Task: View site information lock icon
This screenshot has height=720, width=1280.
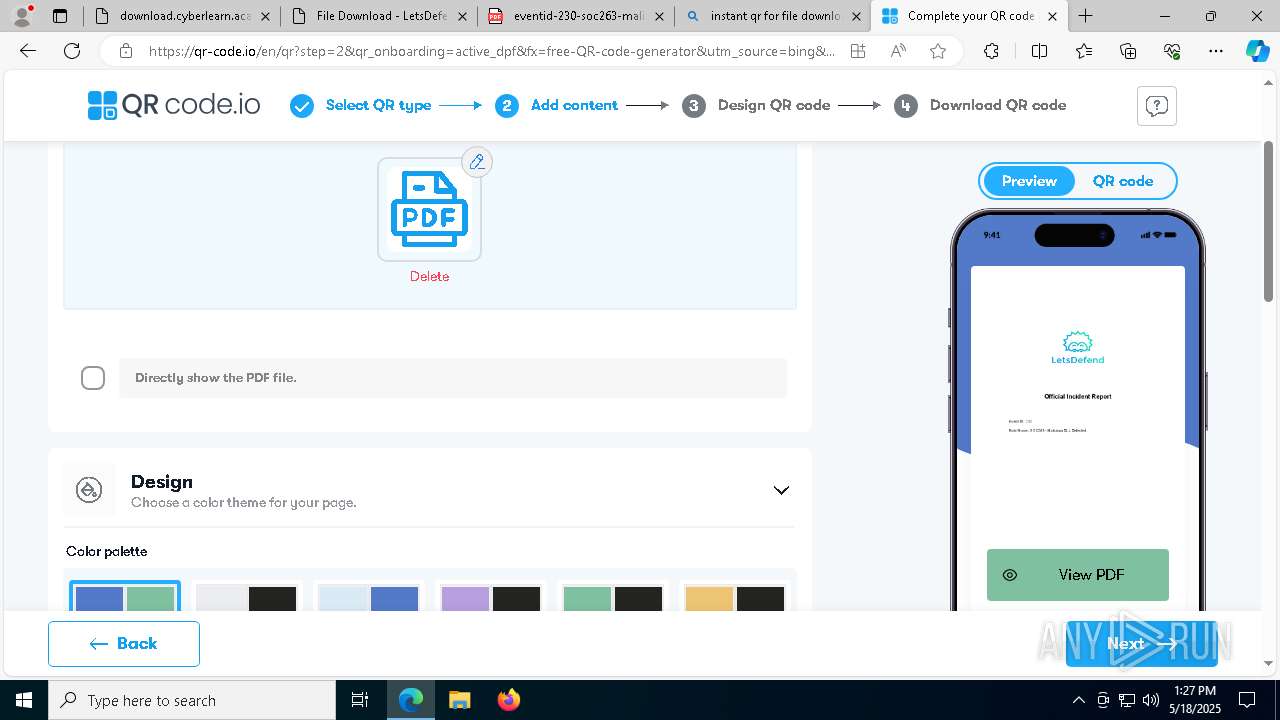Action: (x=125, y=51)
